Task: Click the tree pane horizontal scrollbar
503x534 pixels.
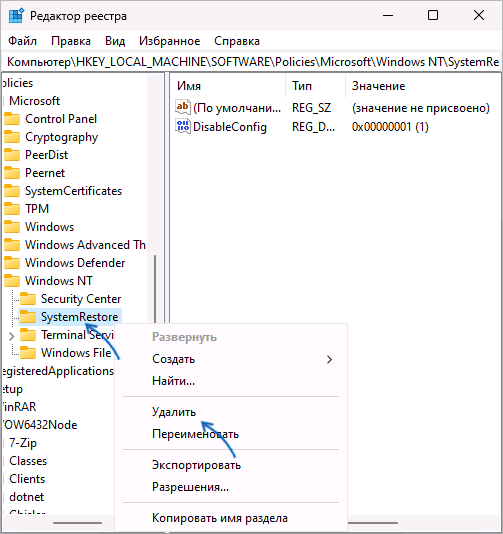Action: pos(77,523)
